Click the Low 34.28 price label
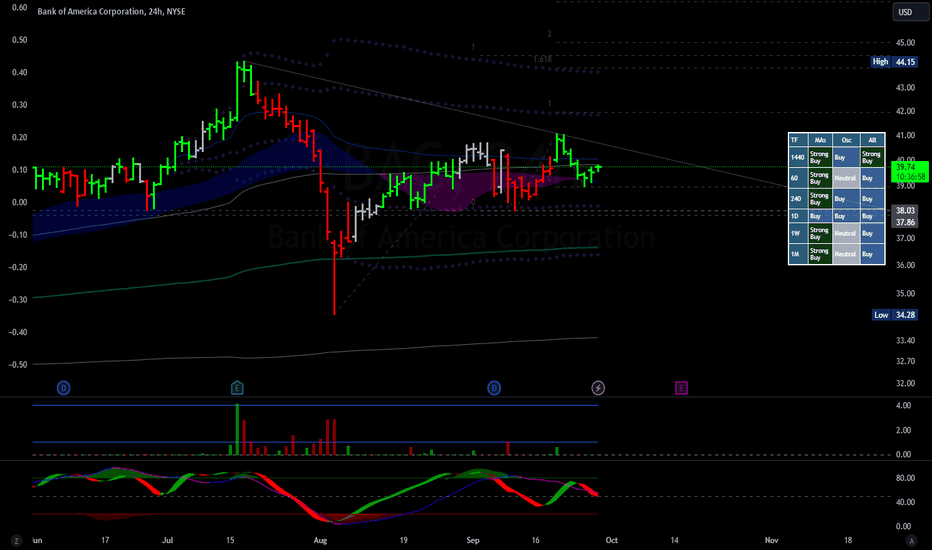Screen dimensions: 932x550 895,315
